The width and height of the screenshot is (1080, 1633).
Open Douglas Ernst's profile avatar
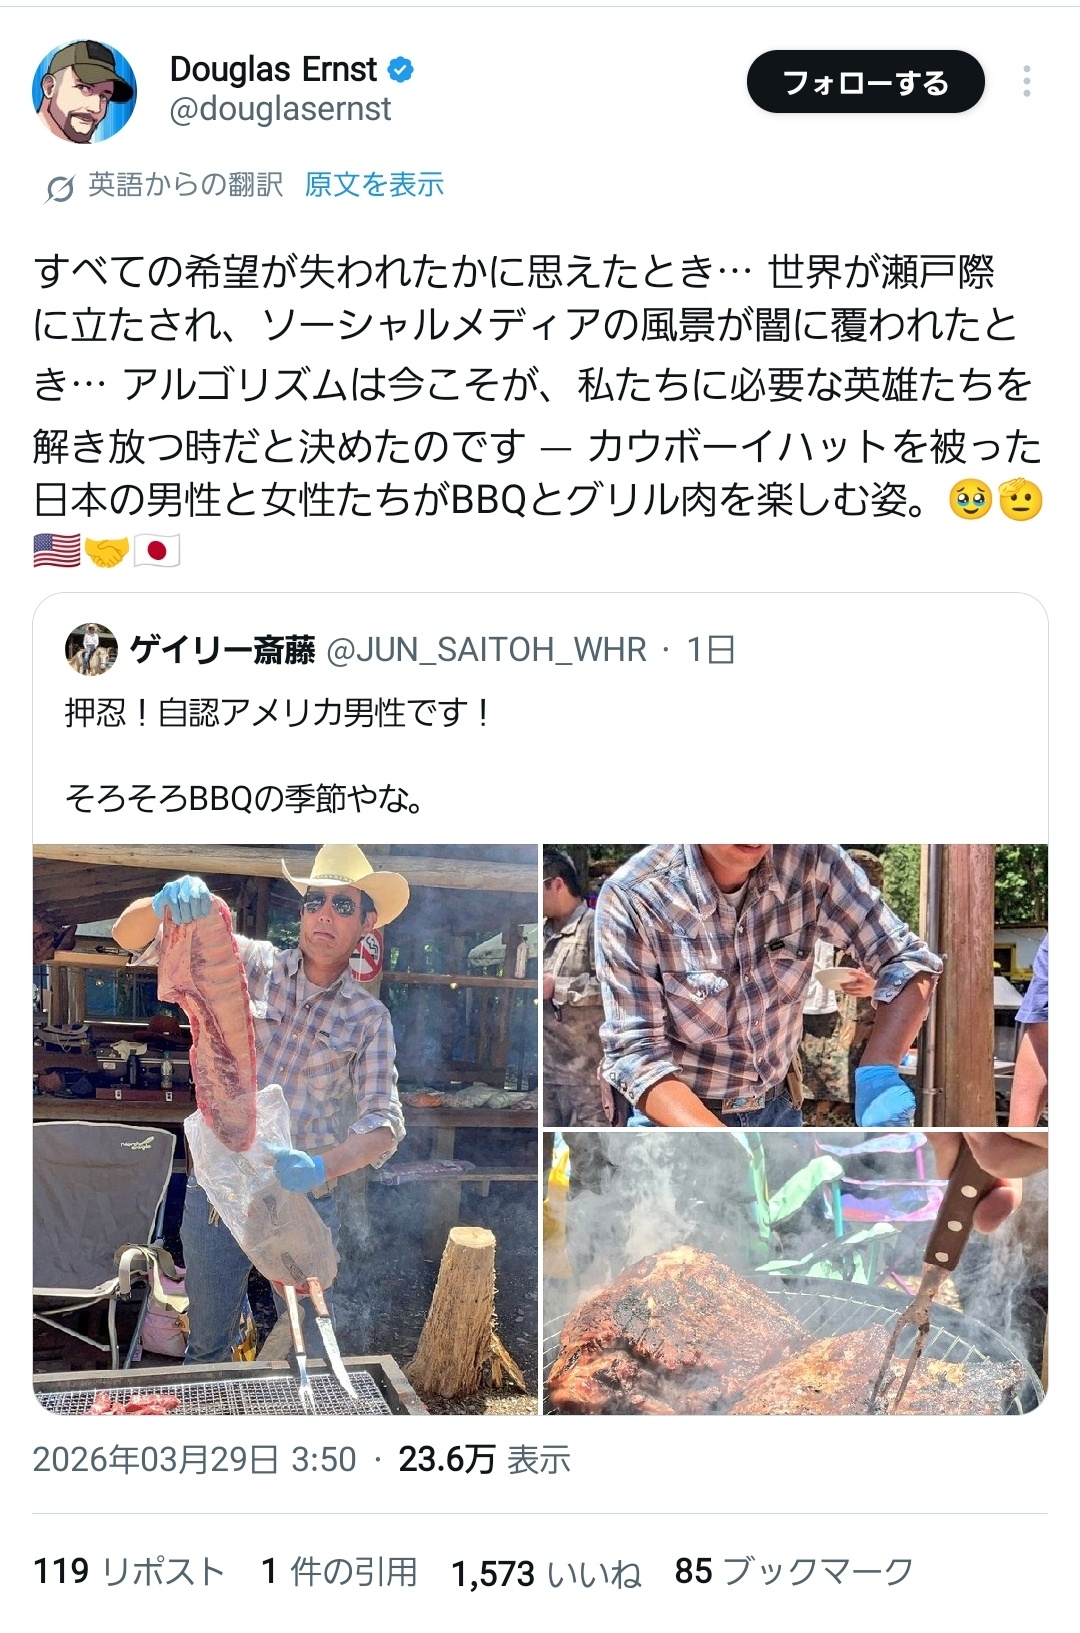click(84, 92)
